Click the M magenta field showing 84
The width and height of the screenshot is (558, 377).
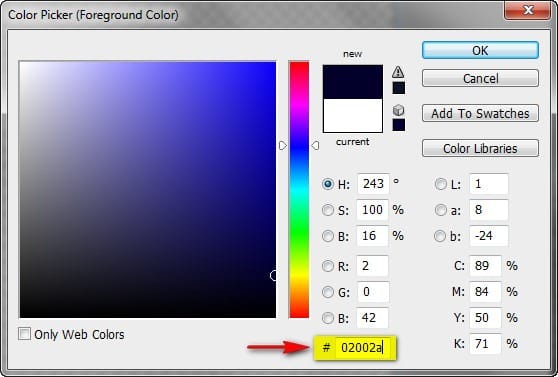485,292
